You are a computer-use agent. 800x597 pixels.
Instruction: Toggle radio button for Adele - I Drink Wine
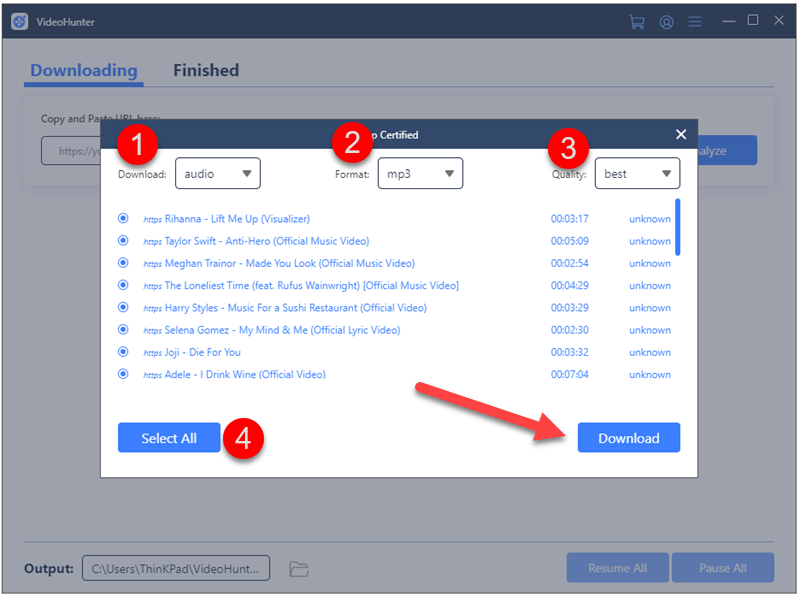click(123, 374)
